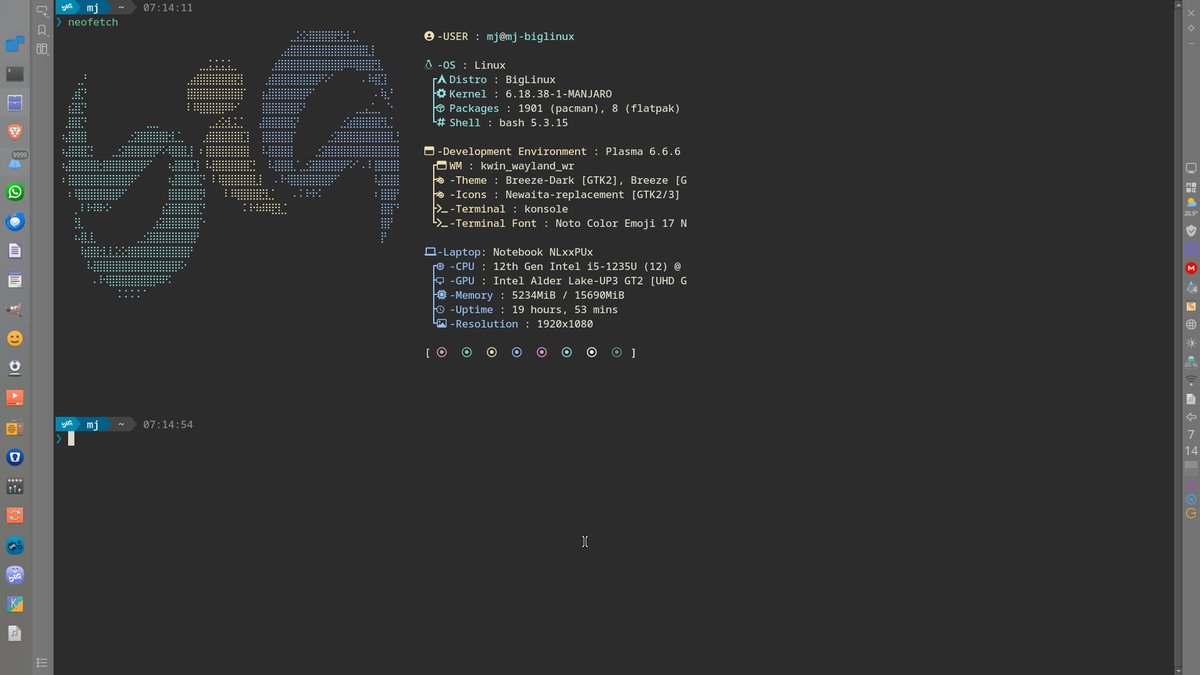Open the dock icon with the 9999 badge
1200x675 pixels.
(x=15, y=161)
